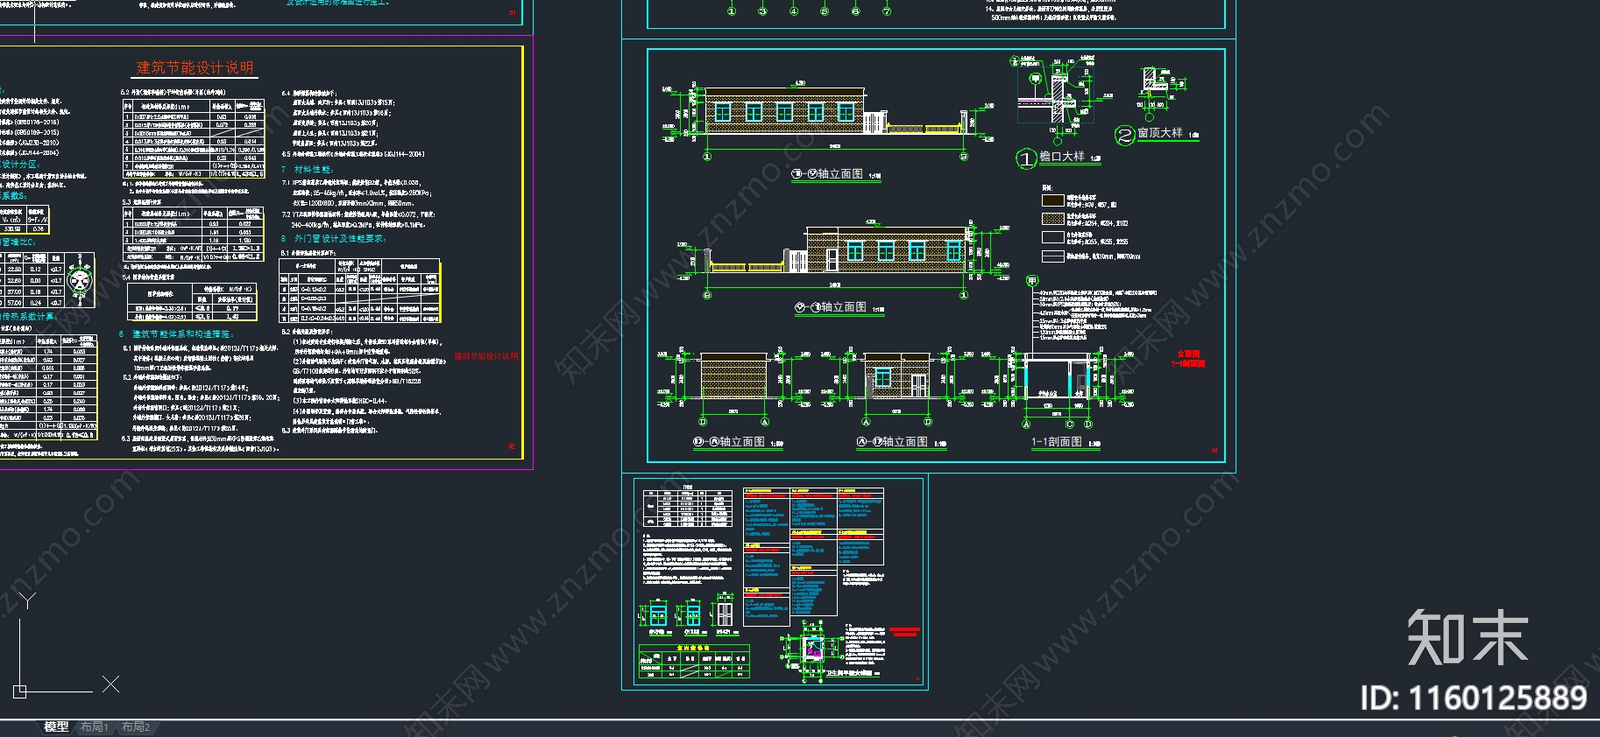Open the 布局1 layout tab

pyautogui.click(x=94, y=727)
